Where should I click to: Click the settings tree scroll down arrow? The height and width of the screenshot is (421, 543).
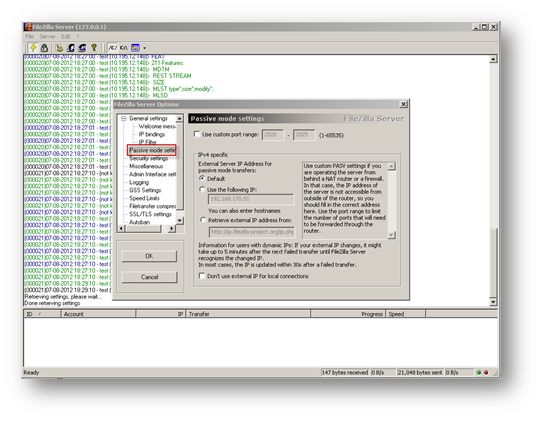tap(180, 220)
